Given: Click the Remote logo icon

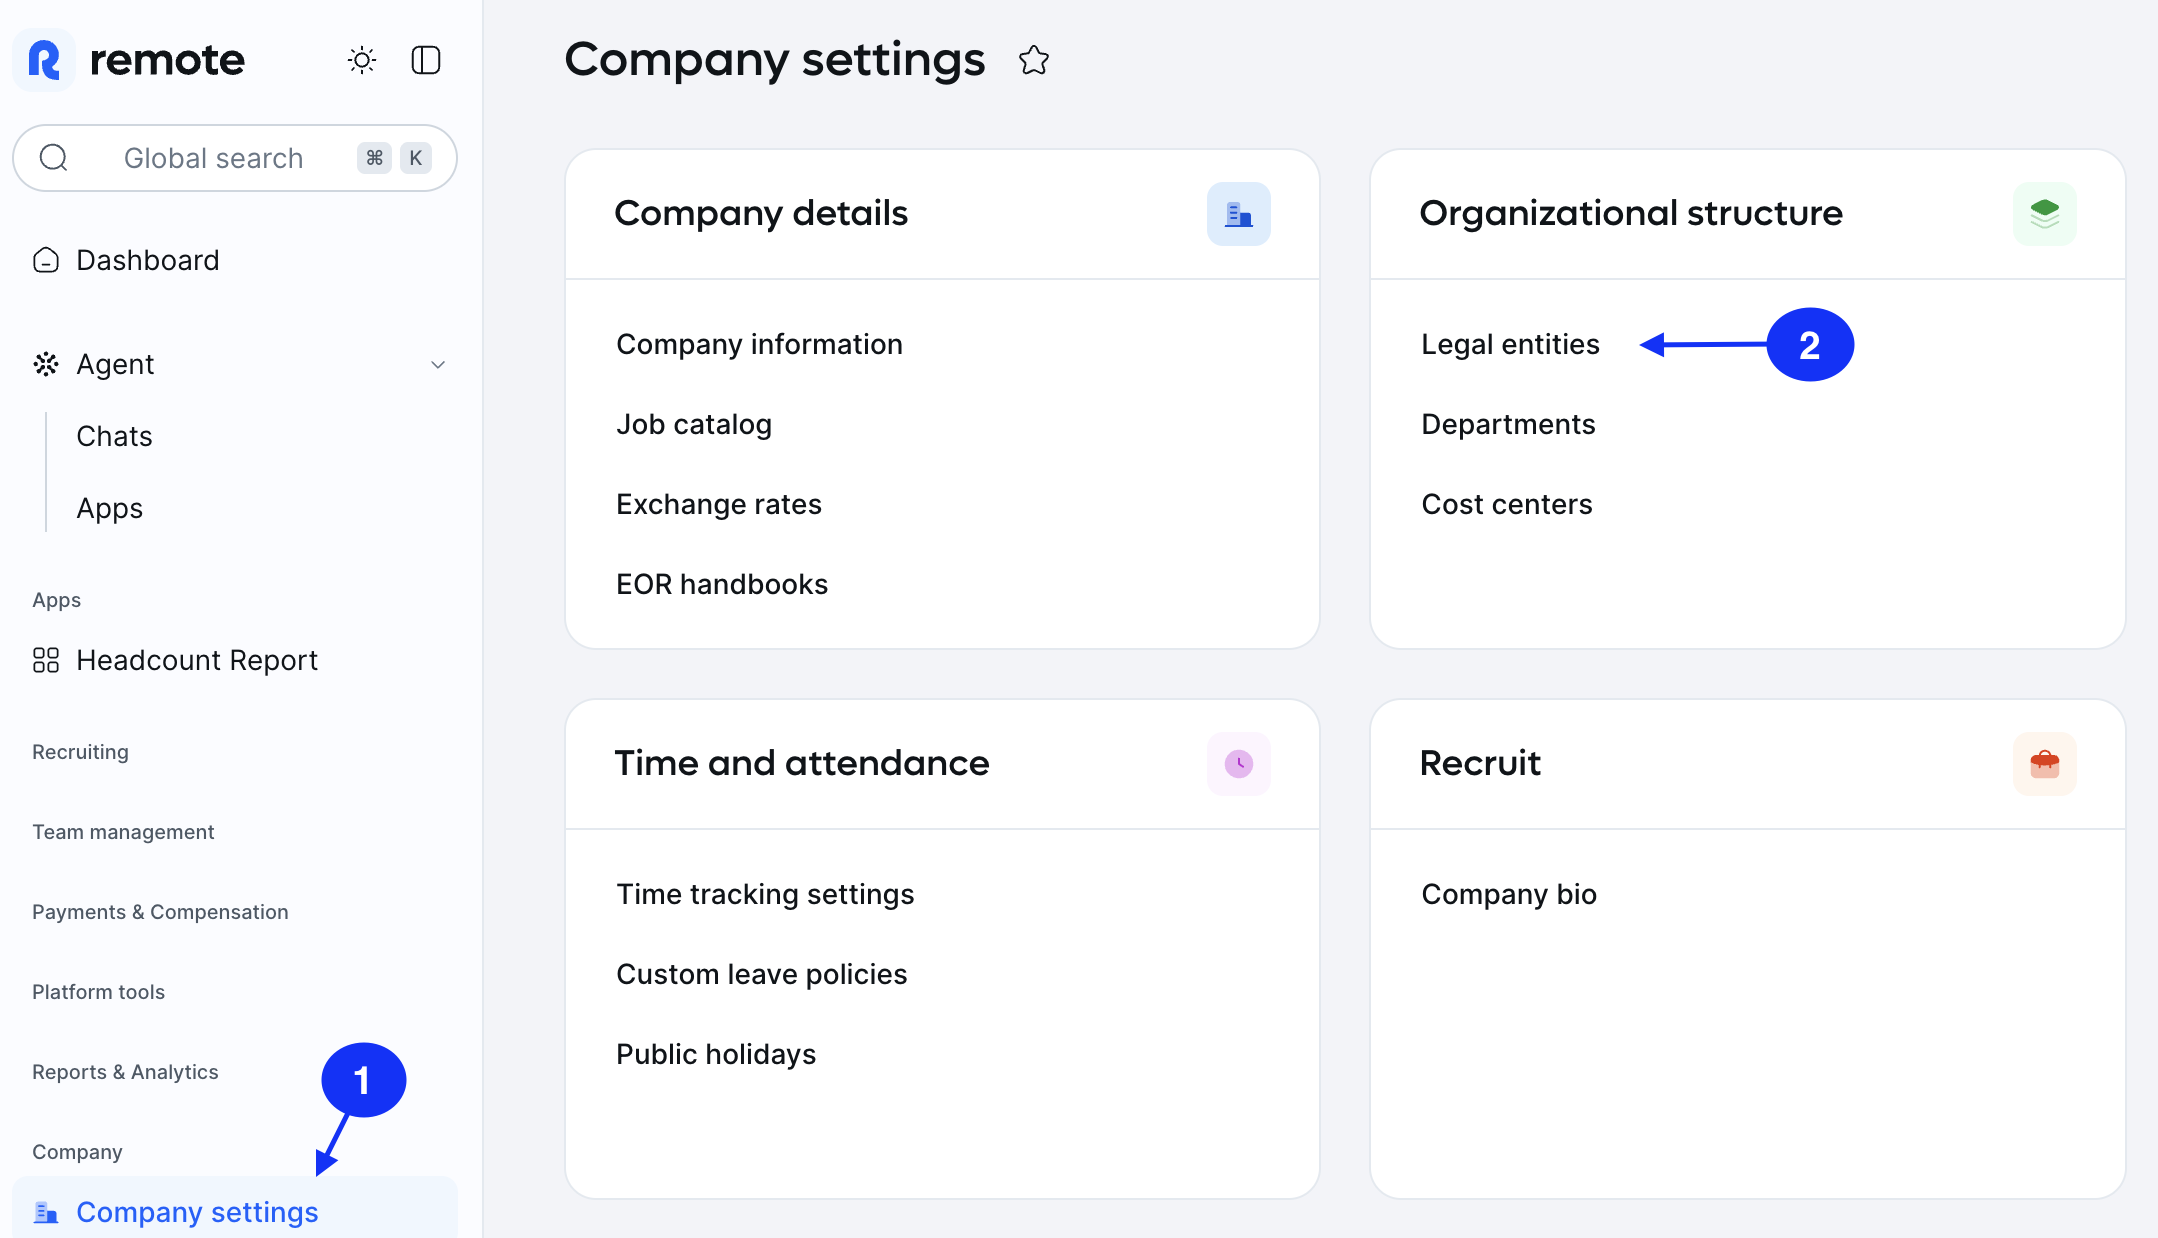Looking at the screenshot, I should point(44,60).
